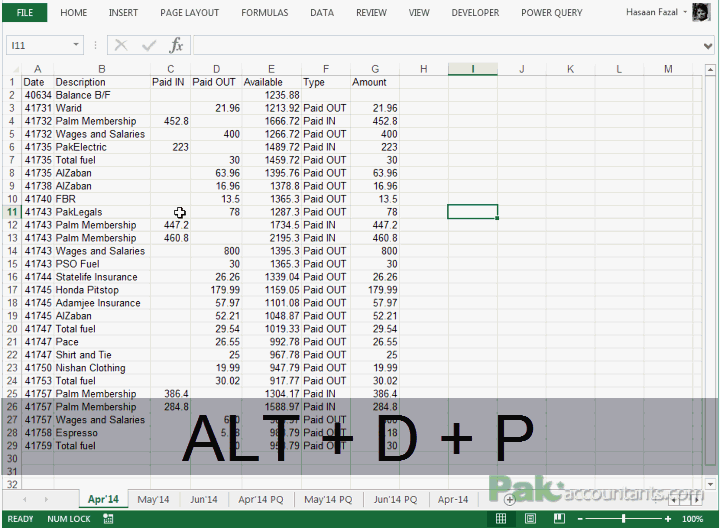Select the Description header cell

click(x=102, y=82)
